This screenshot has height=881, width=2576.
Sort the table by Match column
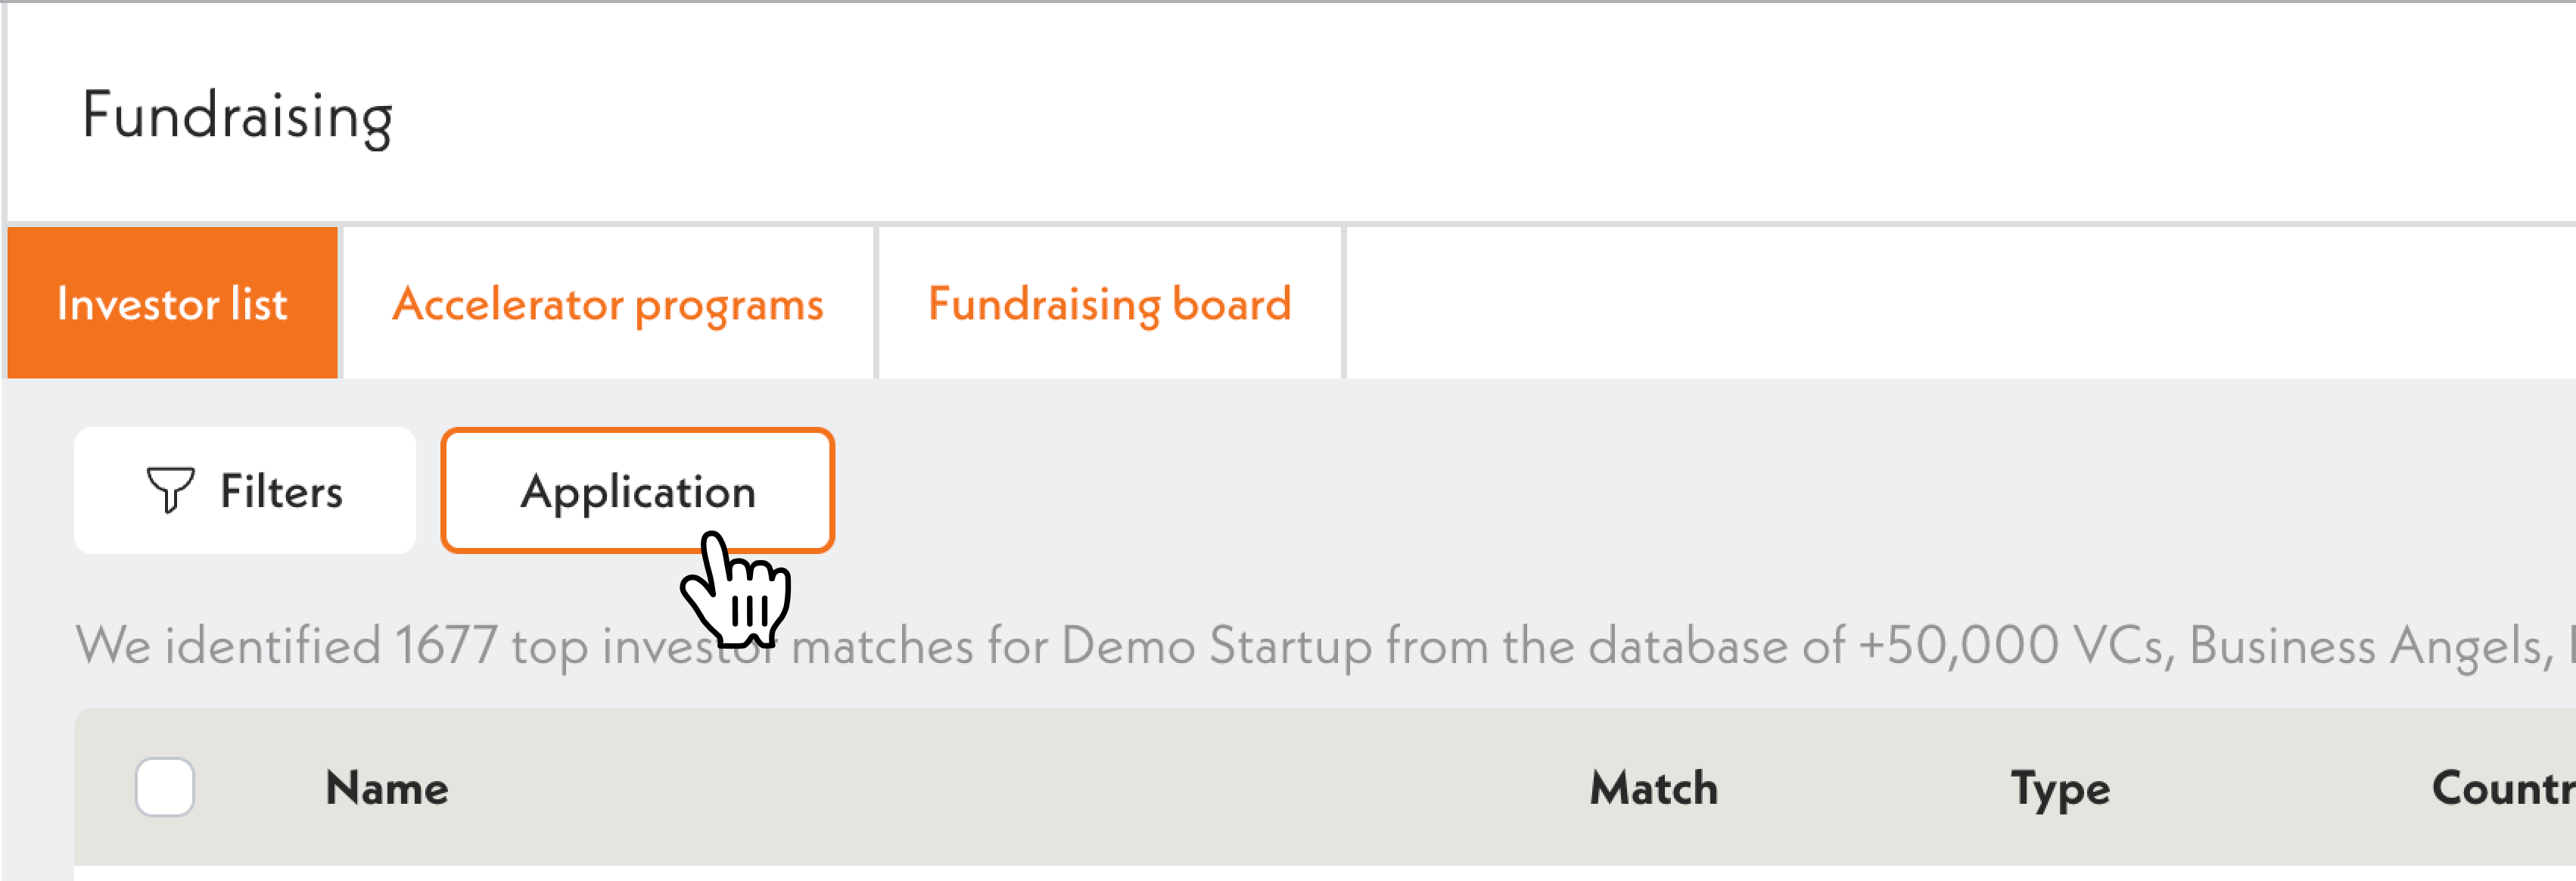point(1654,788)
